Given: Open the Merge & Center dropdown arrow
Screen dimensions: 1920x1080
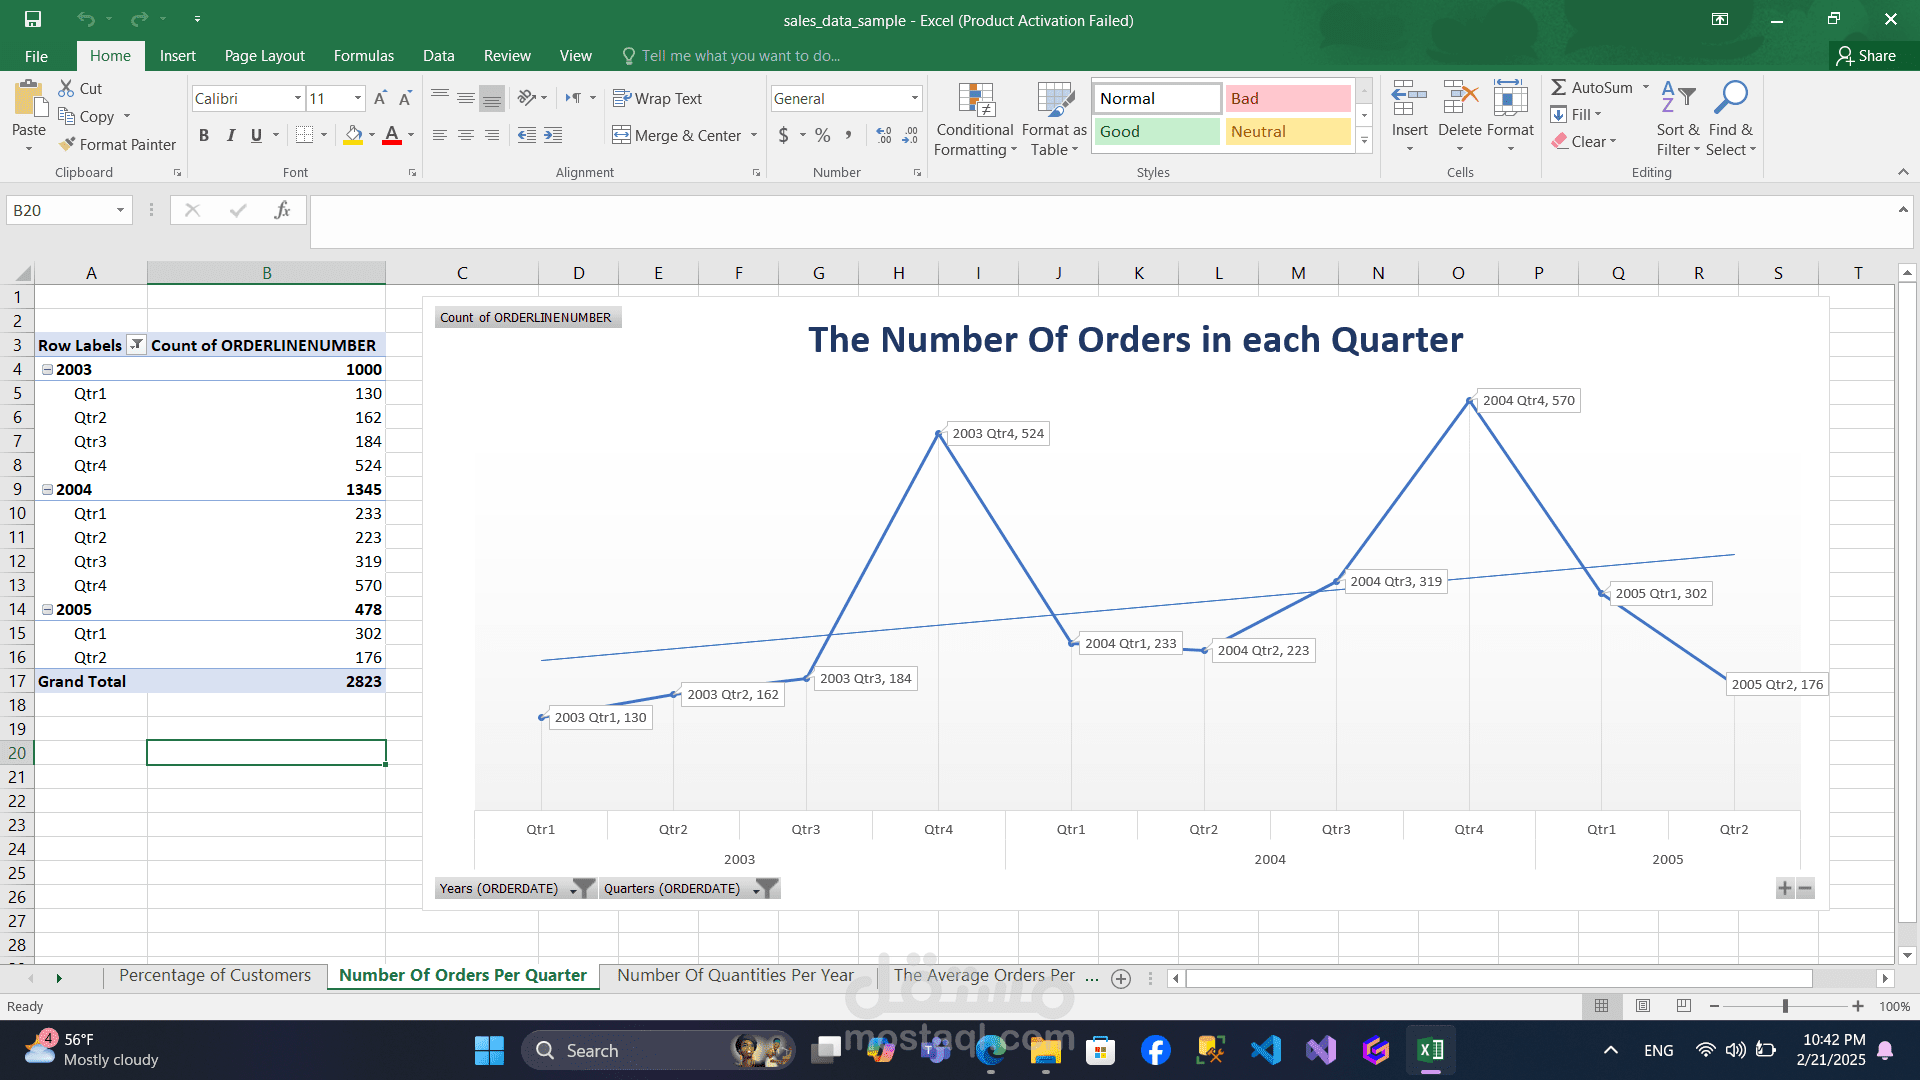Looking at the screenshot, I should tap(754, 135).
